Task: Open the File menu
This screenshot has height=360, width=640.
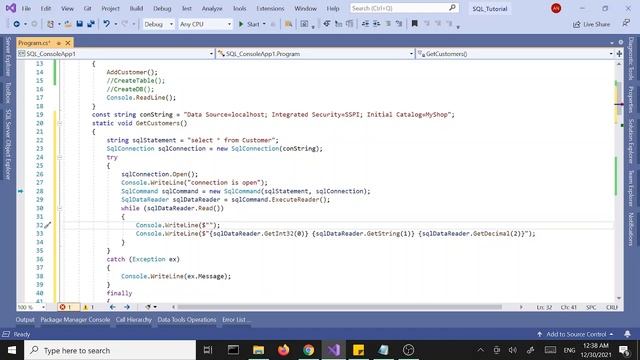Action: (x=26, y=8)
